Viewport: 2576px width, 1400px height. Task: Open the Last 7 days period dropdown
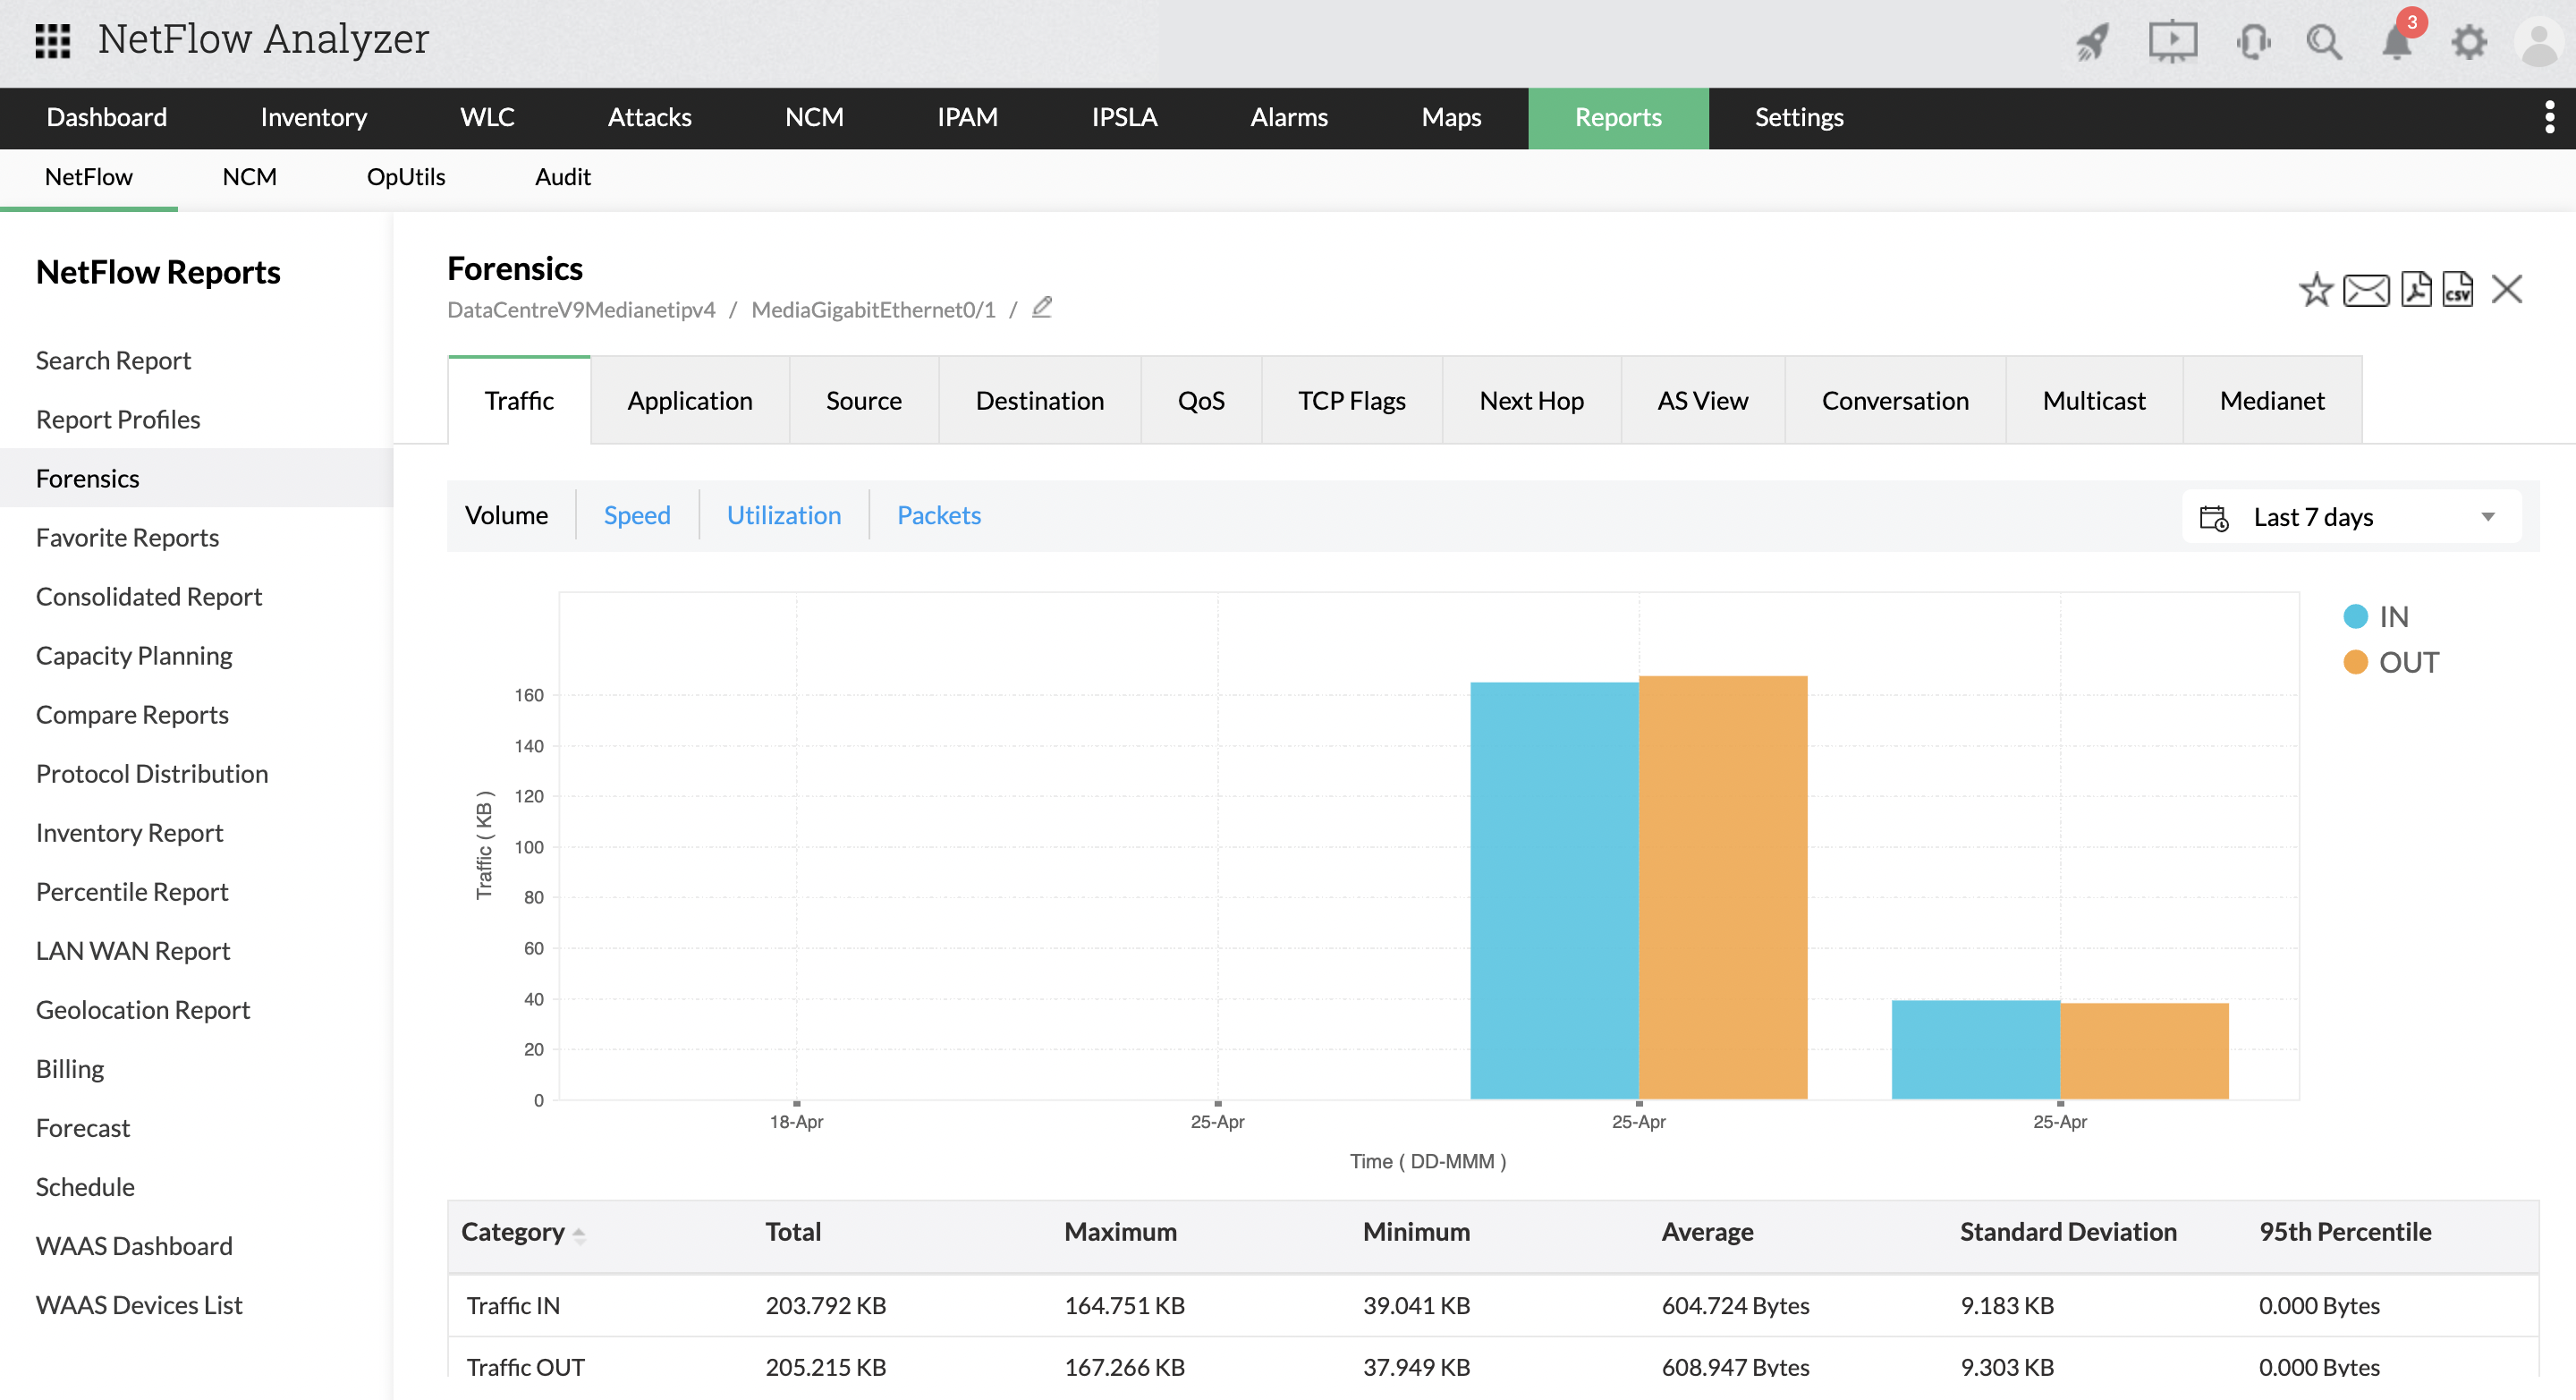2487,517
